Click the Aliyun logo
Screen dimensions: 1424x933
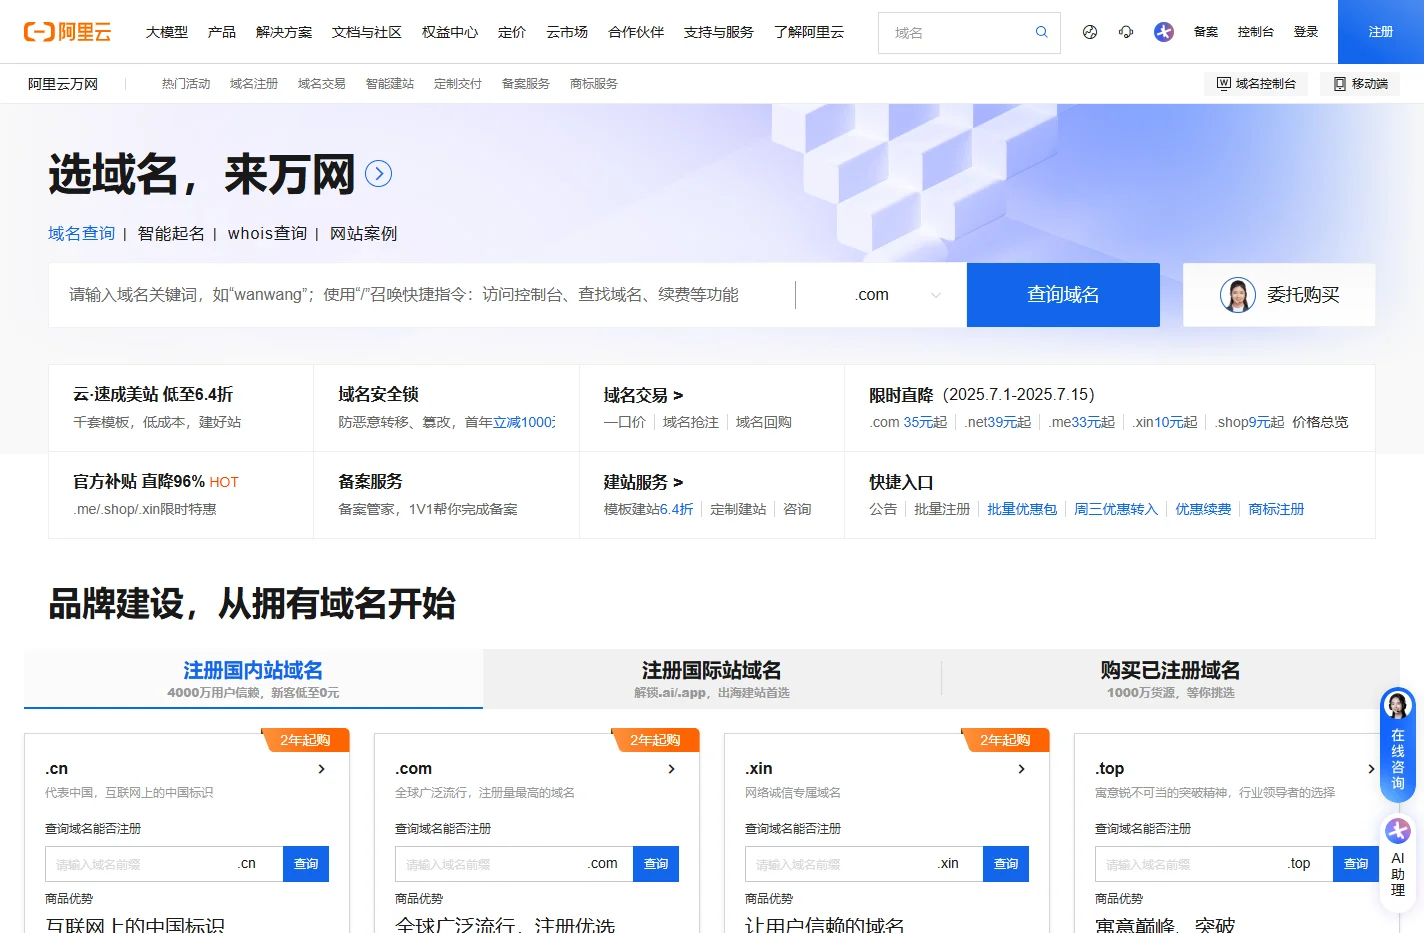(x=67, y=32)
